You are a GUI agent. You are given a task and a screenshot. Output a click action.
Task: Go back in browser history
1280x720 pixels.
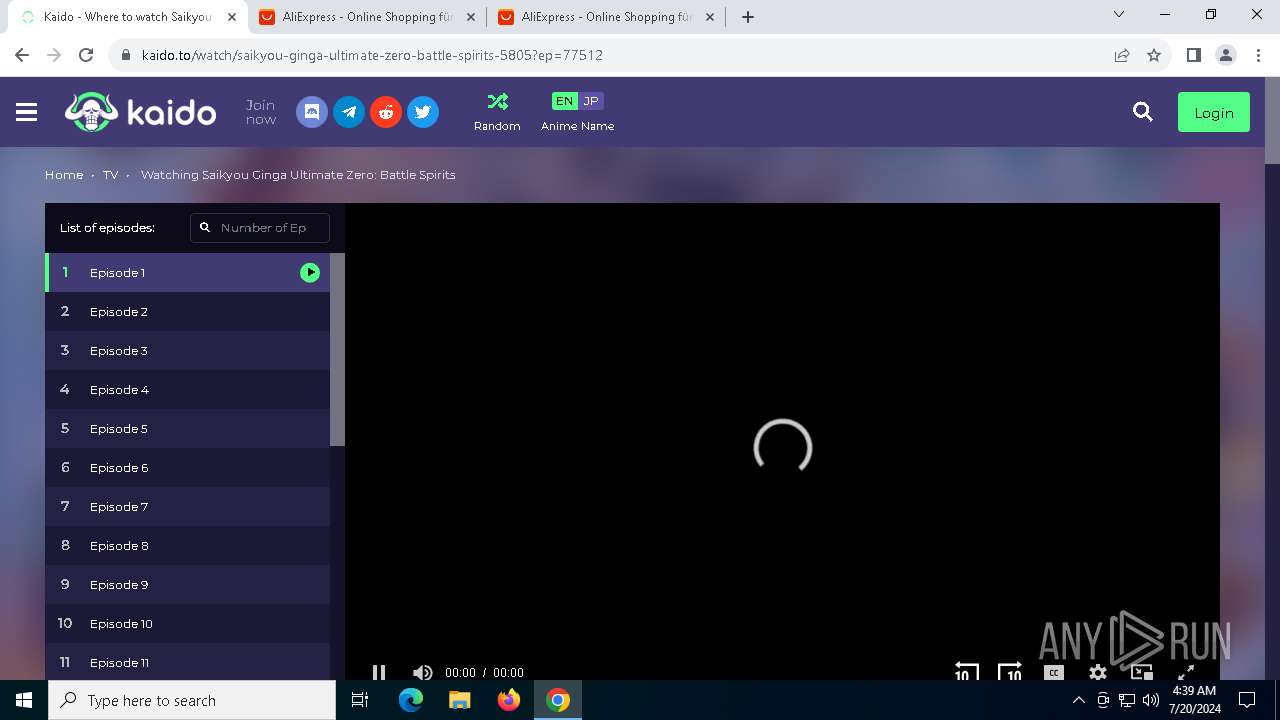pyautogui.click(x=22, y=55)
